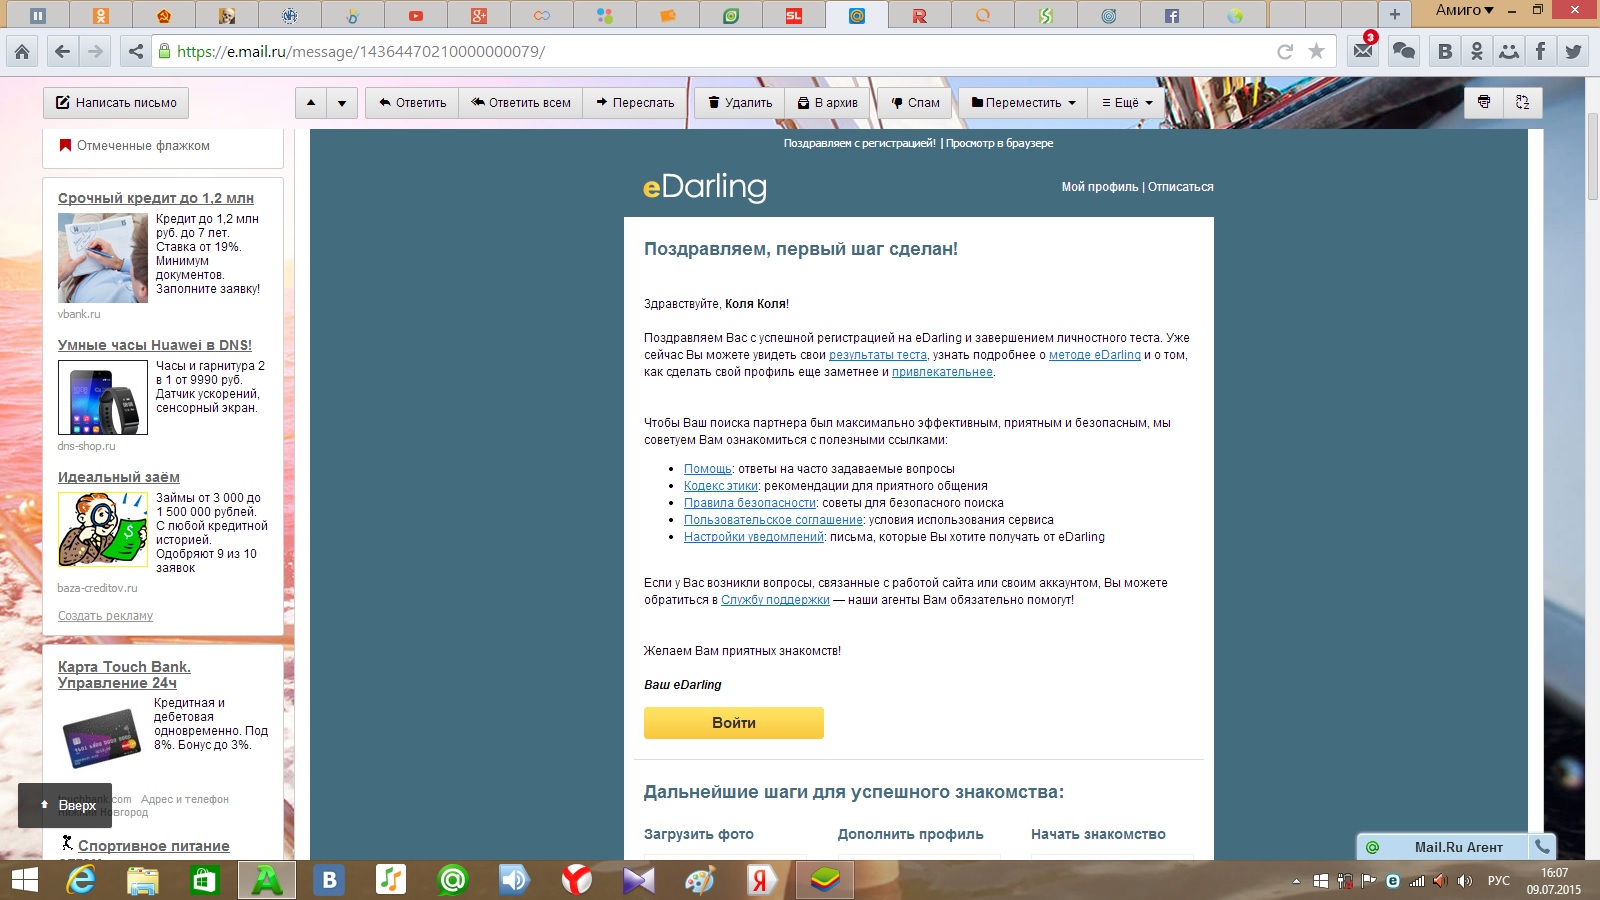Open the My World icon in browser toolbar
This screenshot has height=900, width=1600.
[1508, 51]
